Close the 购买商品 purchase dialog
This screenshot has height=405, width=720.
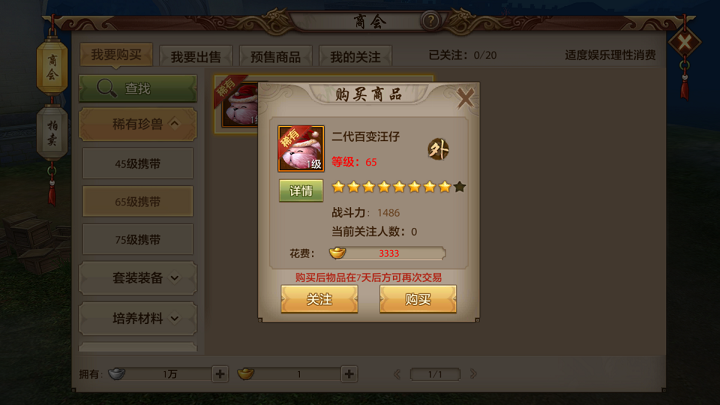(465, 97)
